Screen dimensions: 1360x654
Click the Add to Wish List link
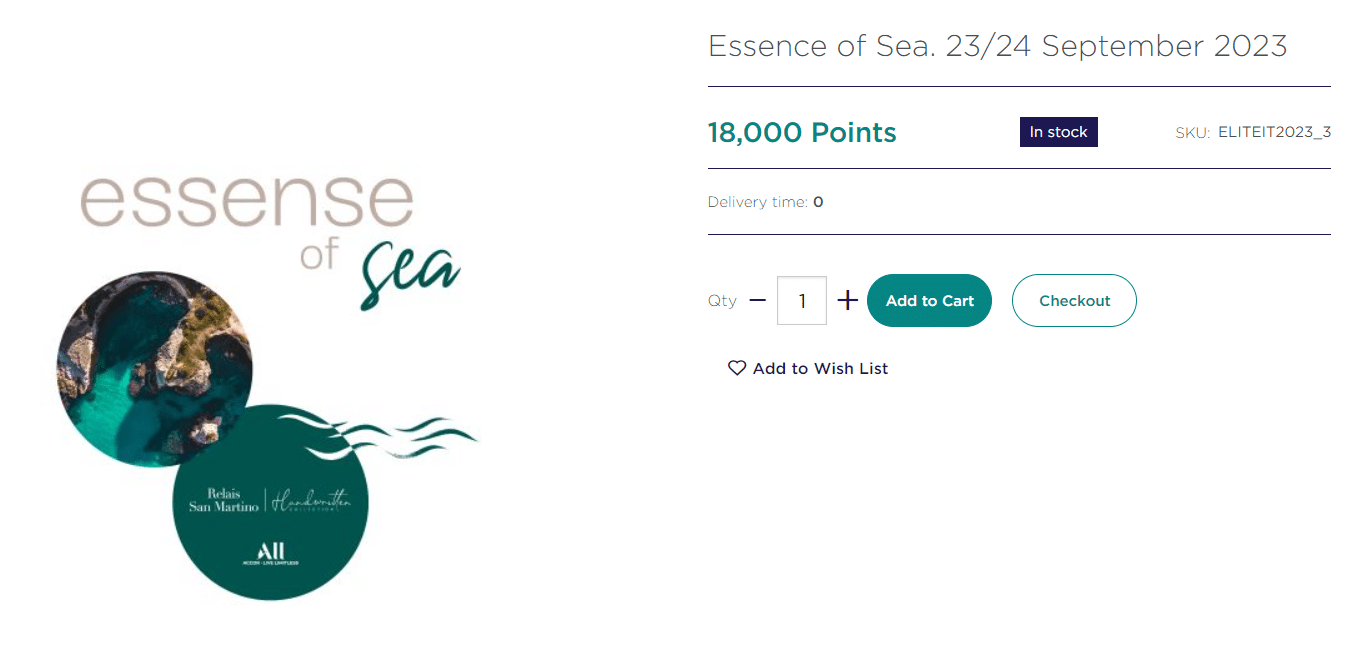820,368
